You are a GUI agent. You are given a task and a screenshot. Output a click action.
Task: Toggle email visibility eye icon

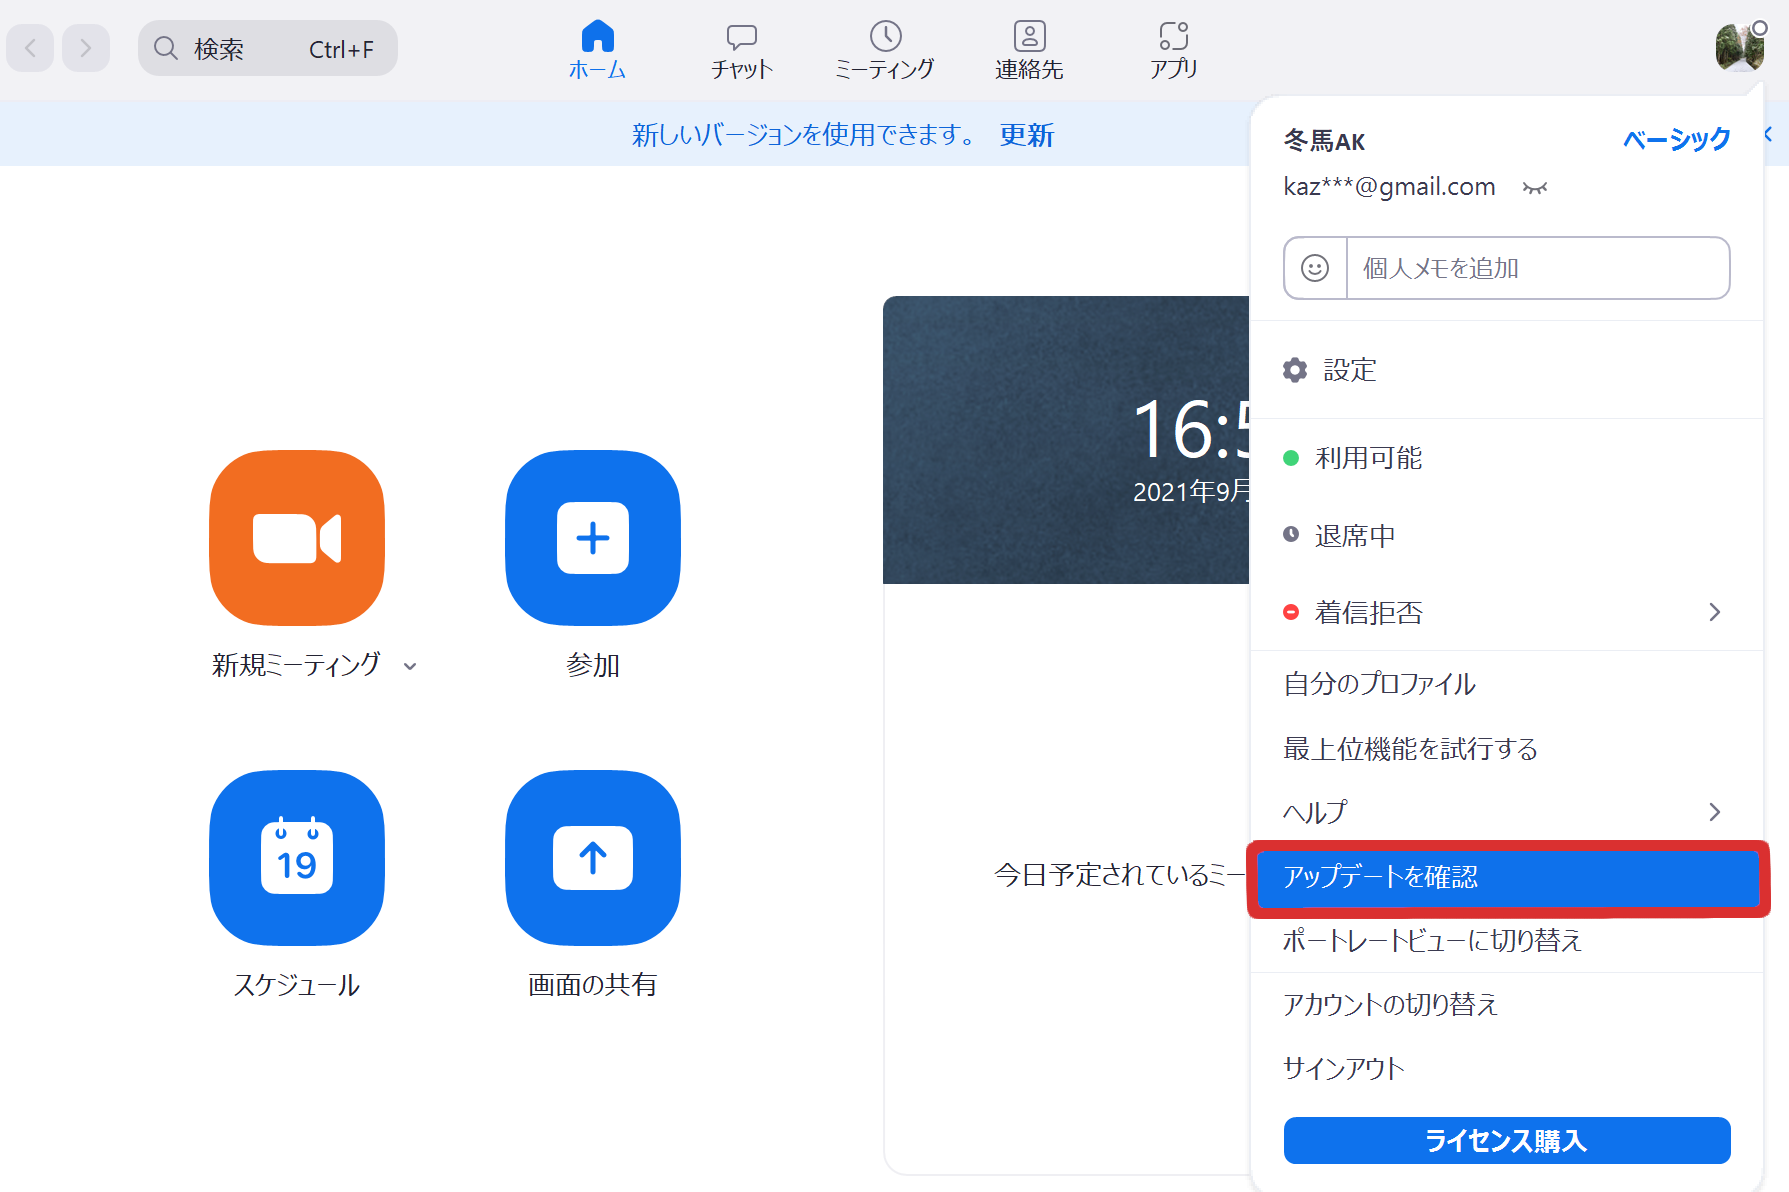1535,188
